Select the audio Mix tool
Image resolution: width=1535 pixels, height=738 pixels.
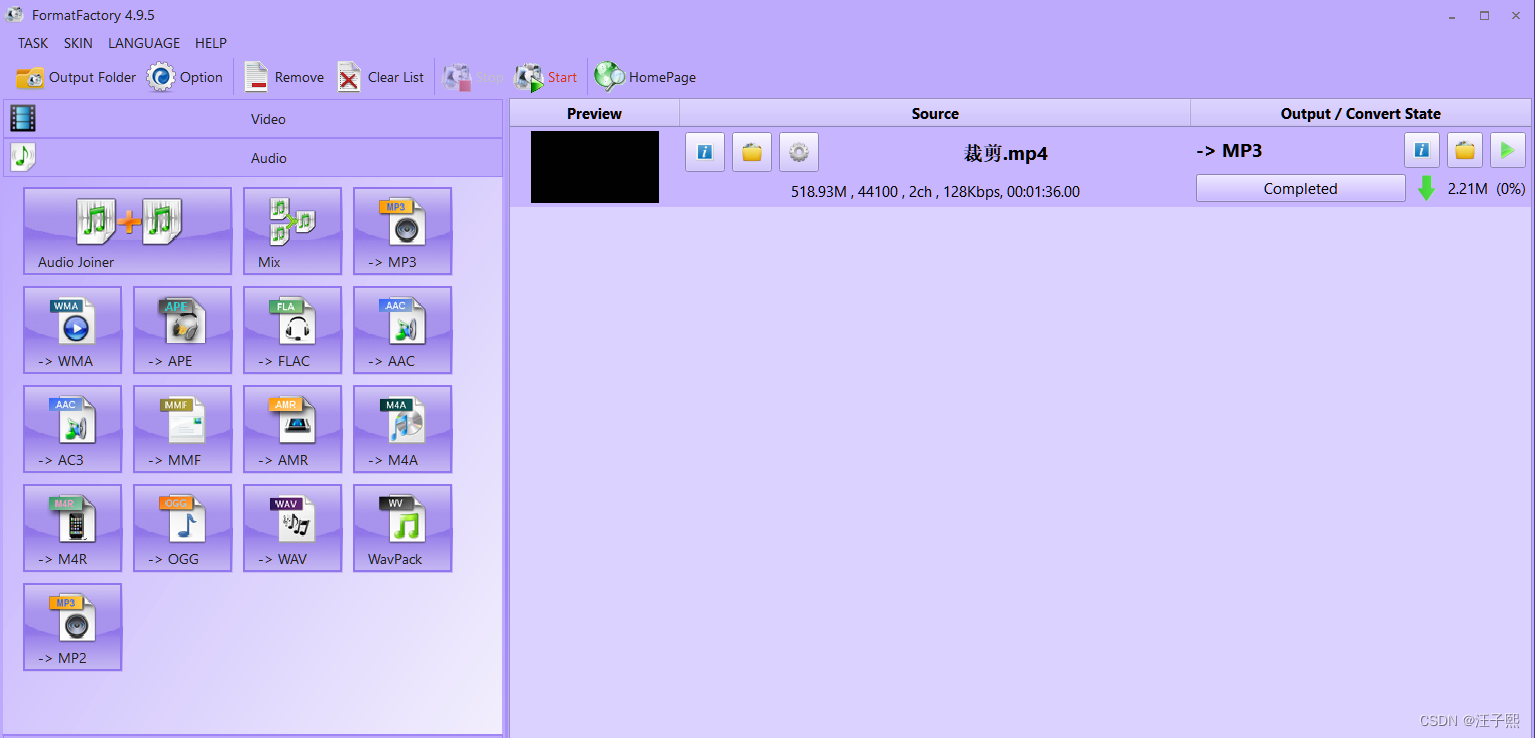click(x=292, y=231)
